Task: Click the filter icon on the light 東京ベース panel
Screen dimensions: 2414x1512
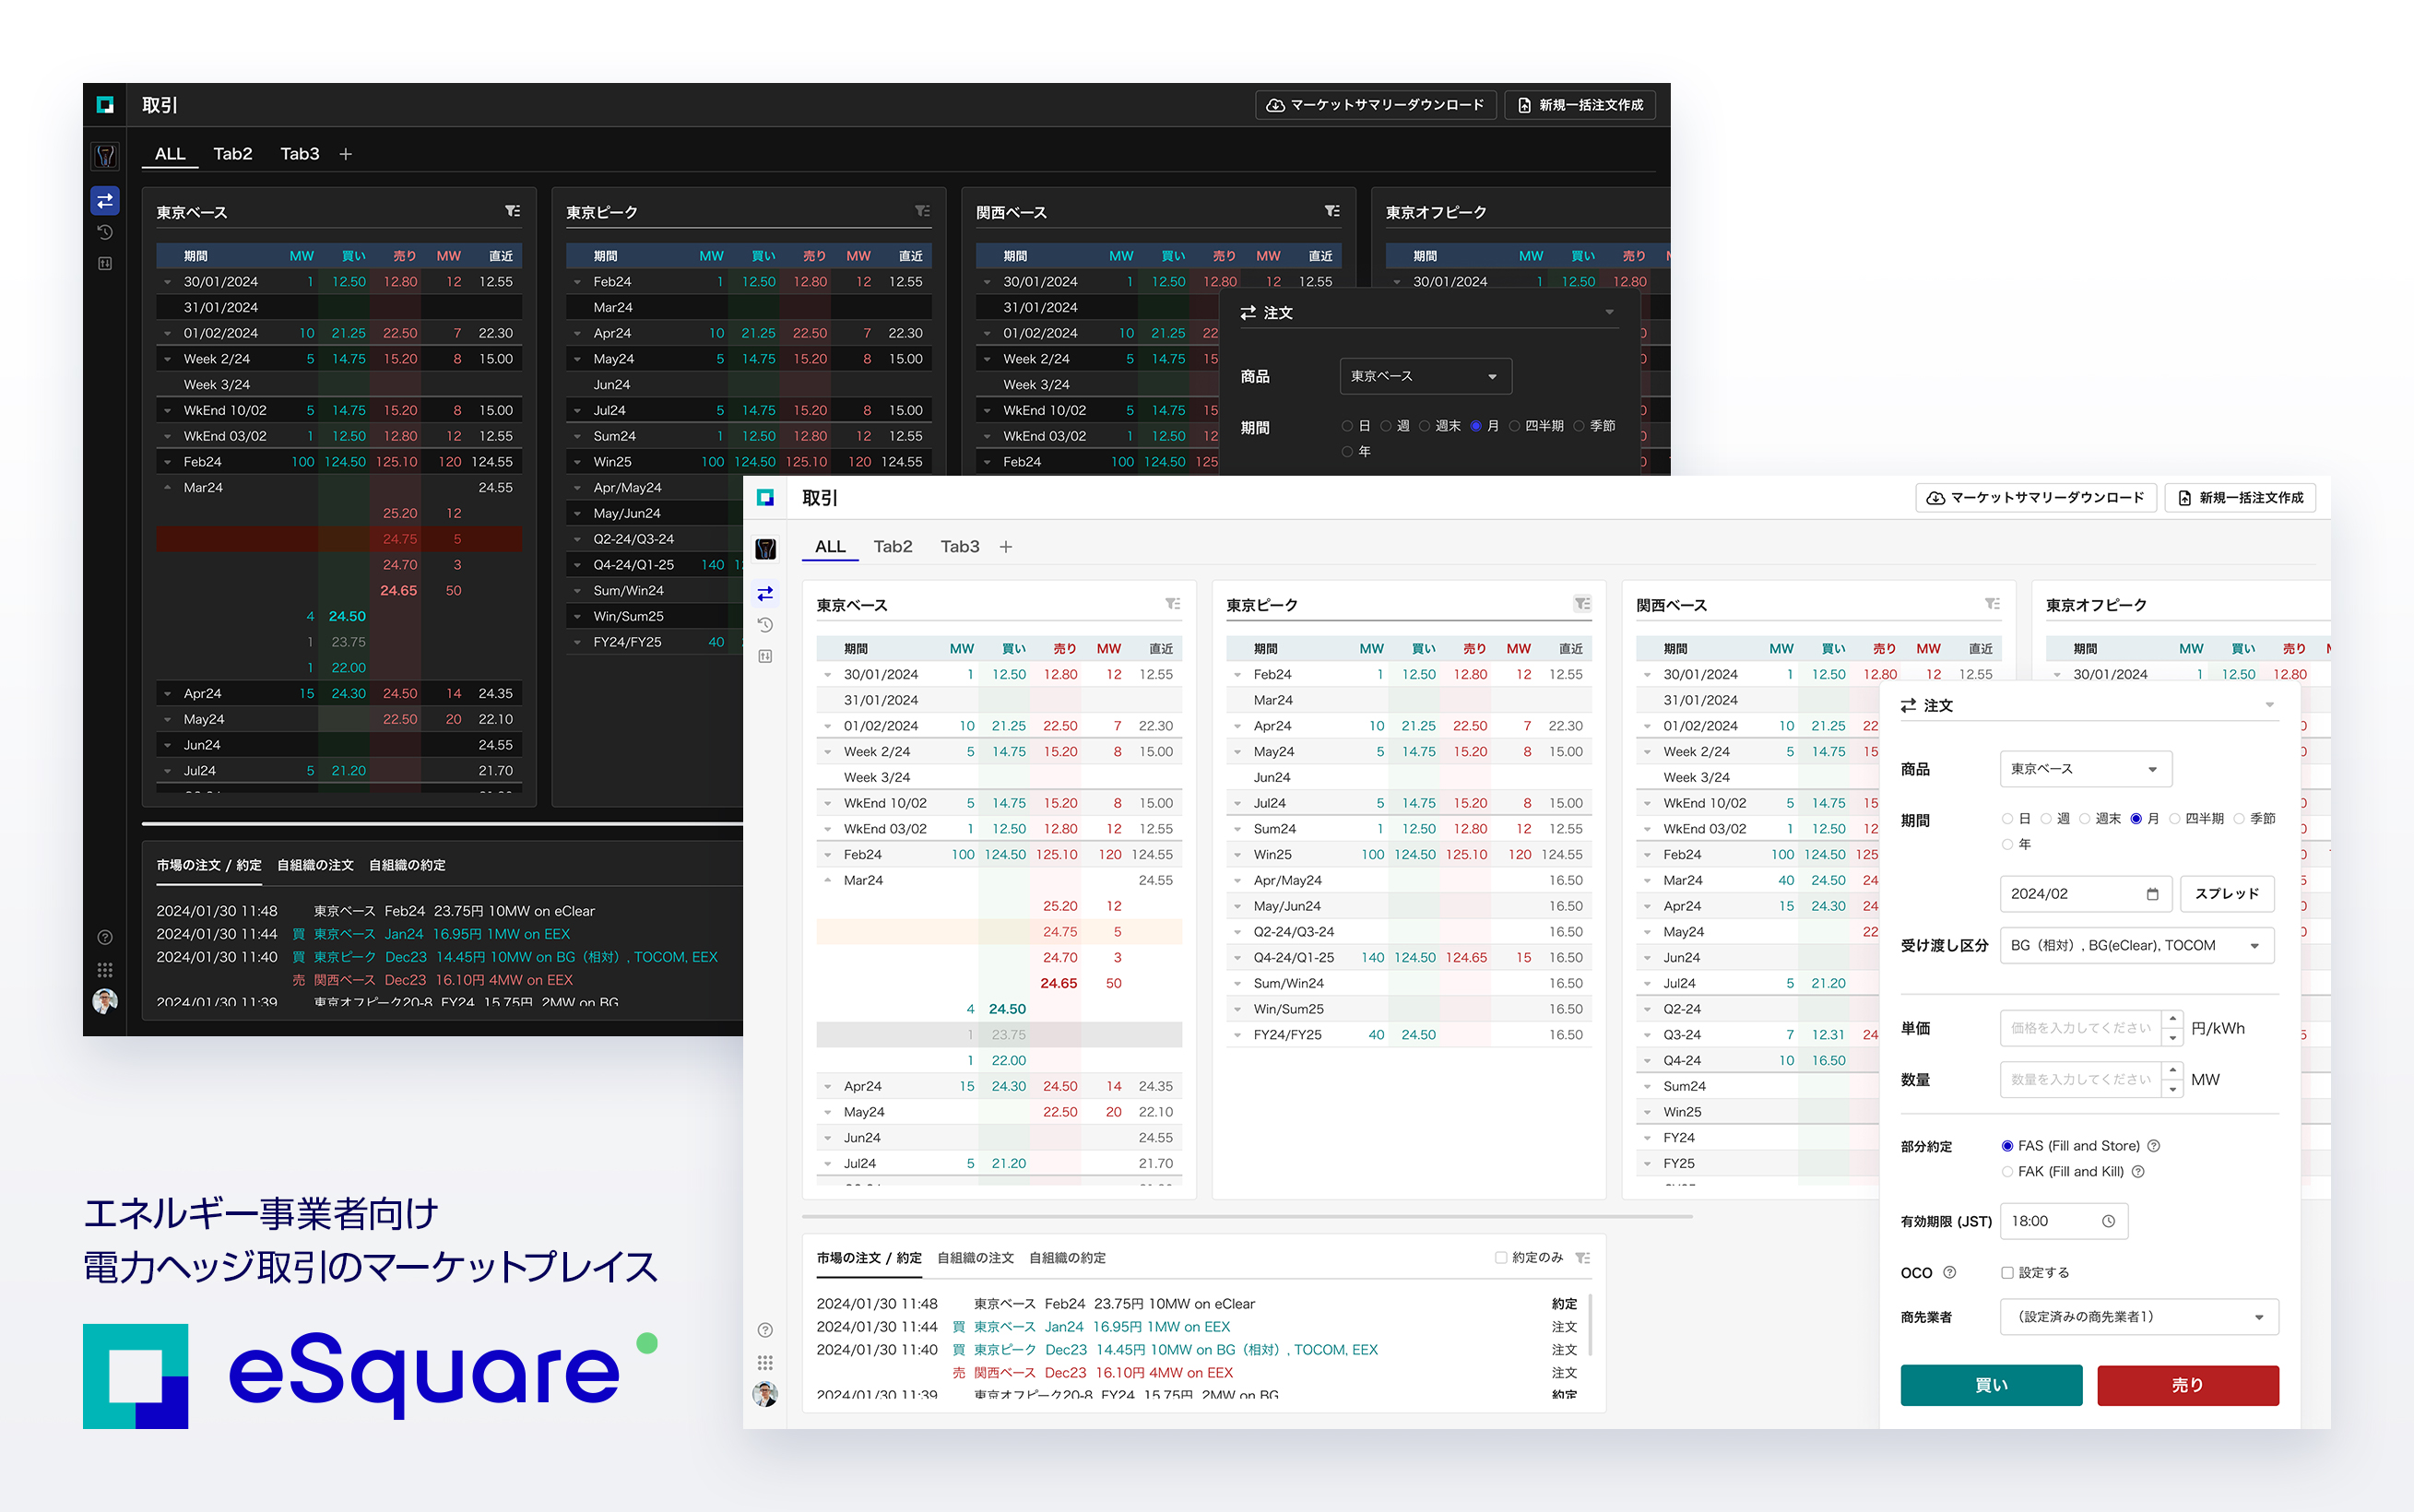Action: 1173,604
